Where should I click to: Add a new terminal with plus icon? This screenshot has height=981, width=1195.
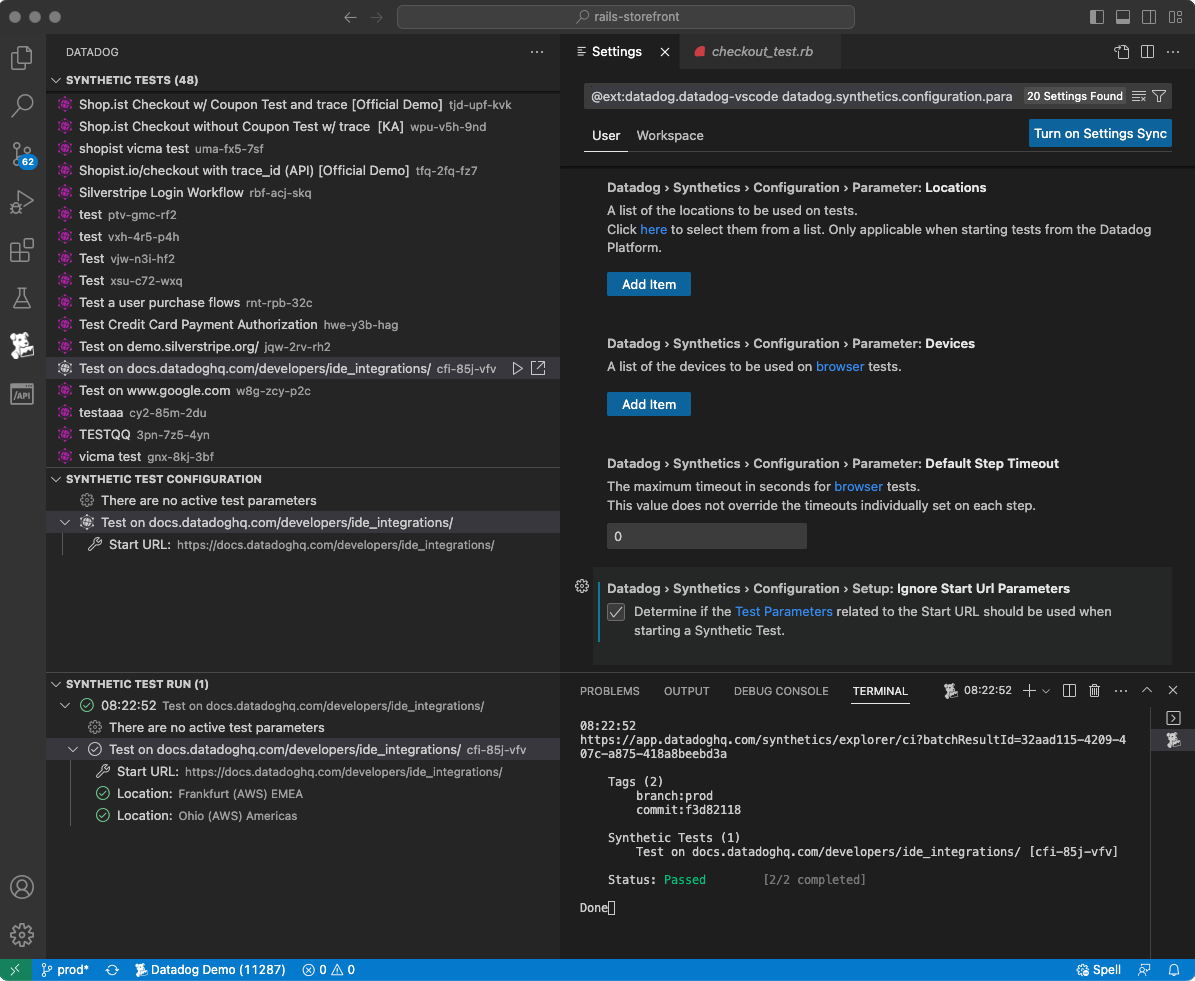coord(1029,691)
